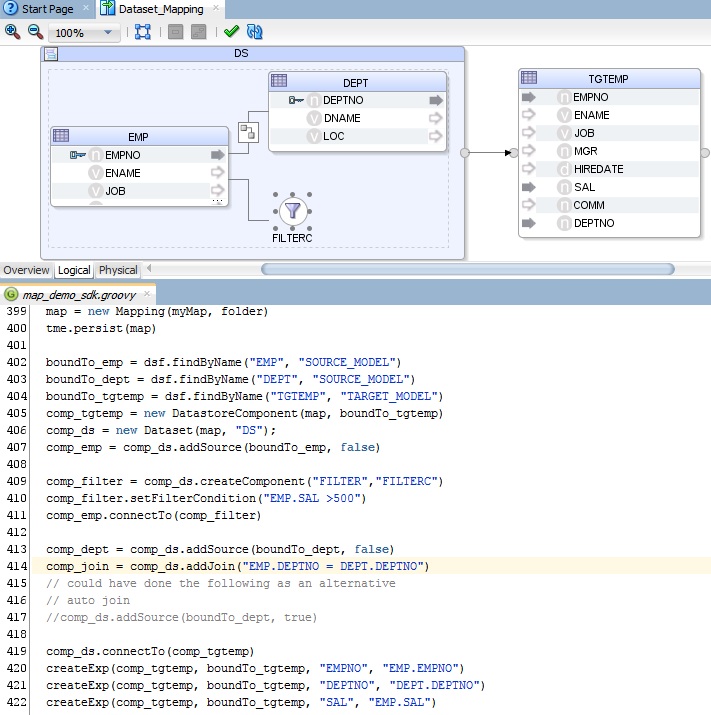Close the Dataset_Mapping tab
Viewport: 711px width, 715px height.
point(216,9)
